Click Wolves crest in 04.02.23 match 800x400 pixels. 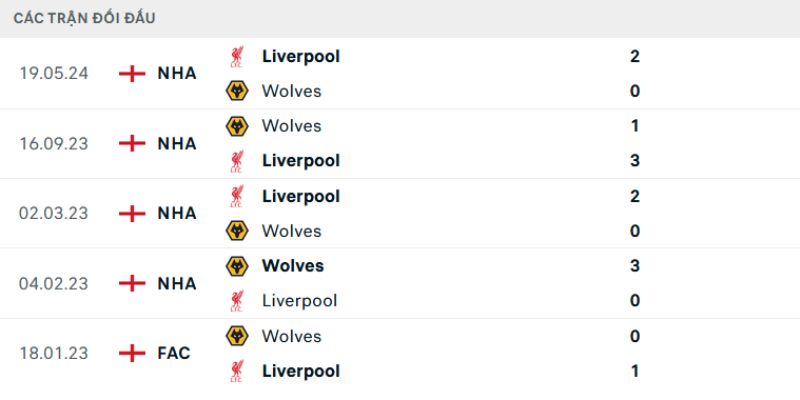pos(237,266)
